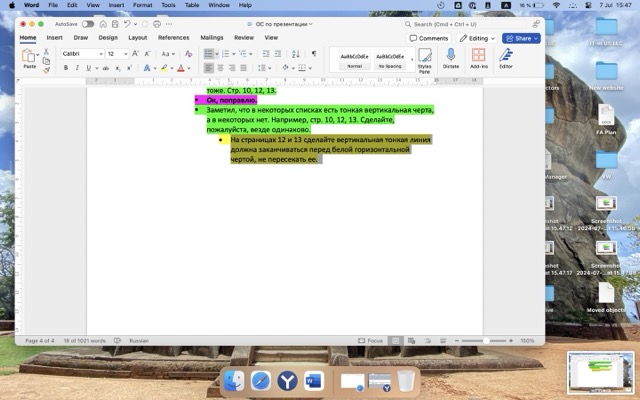Click the Share button
The width and height of the screenshot is (640, 400).
521,38
